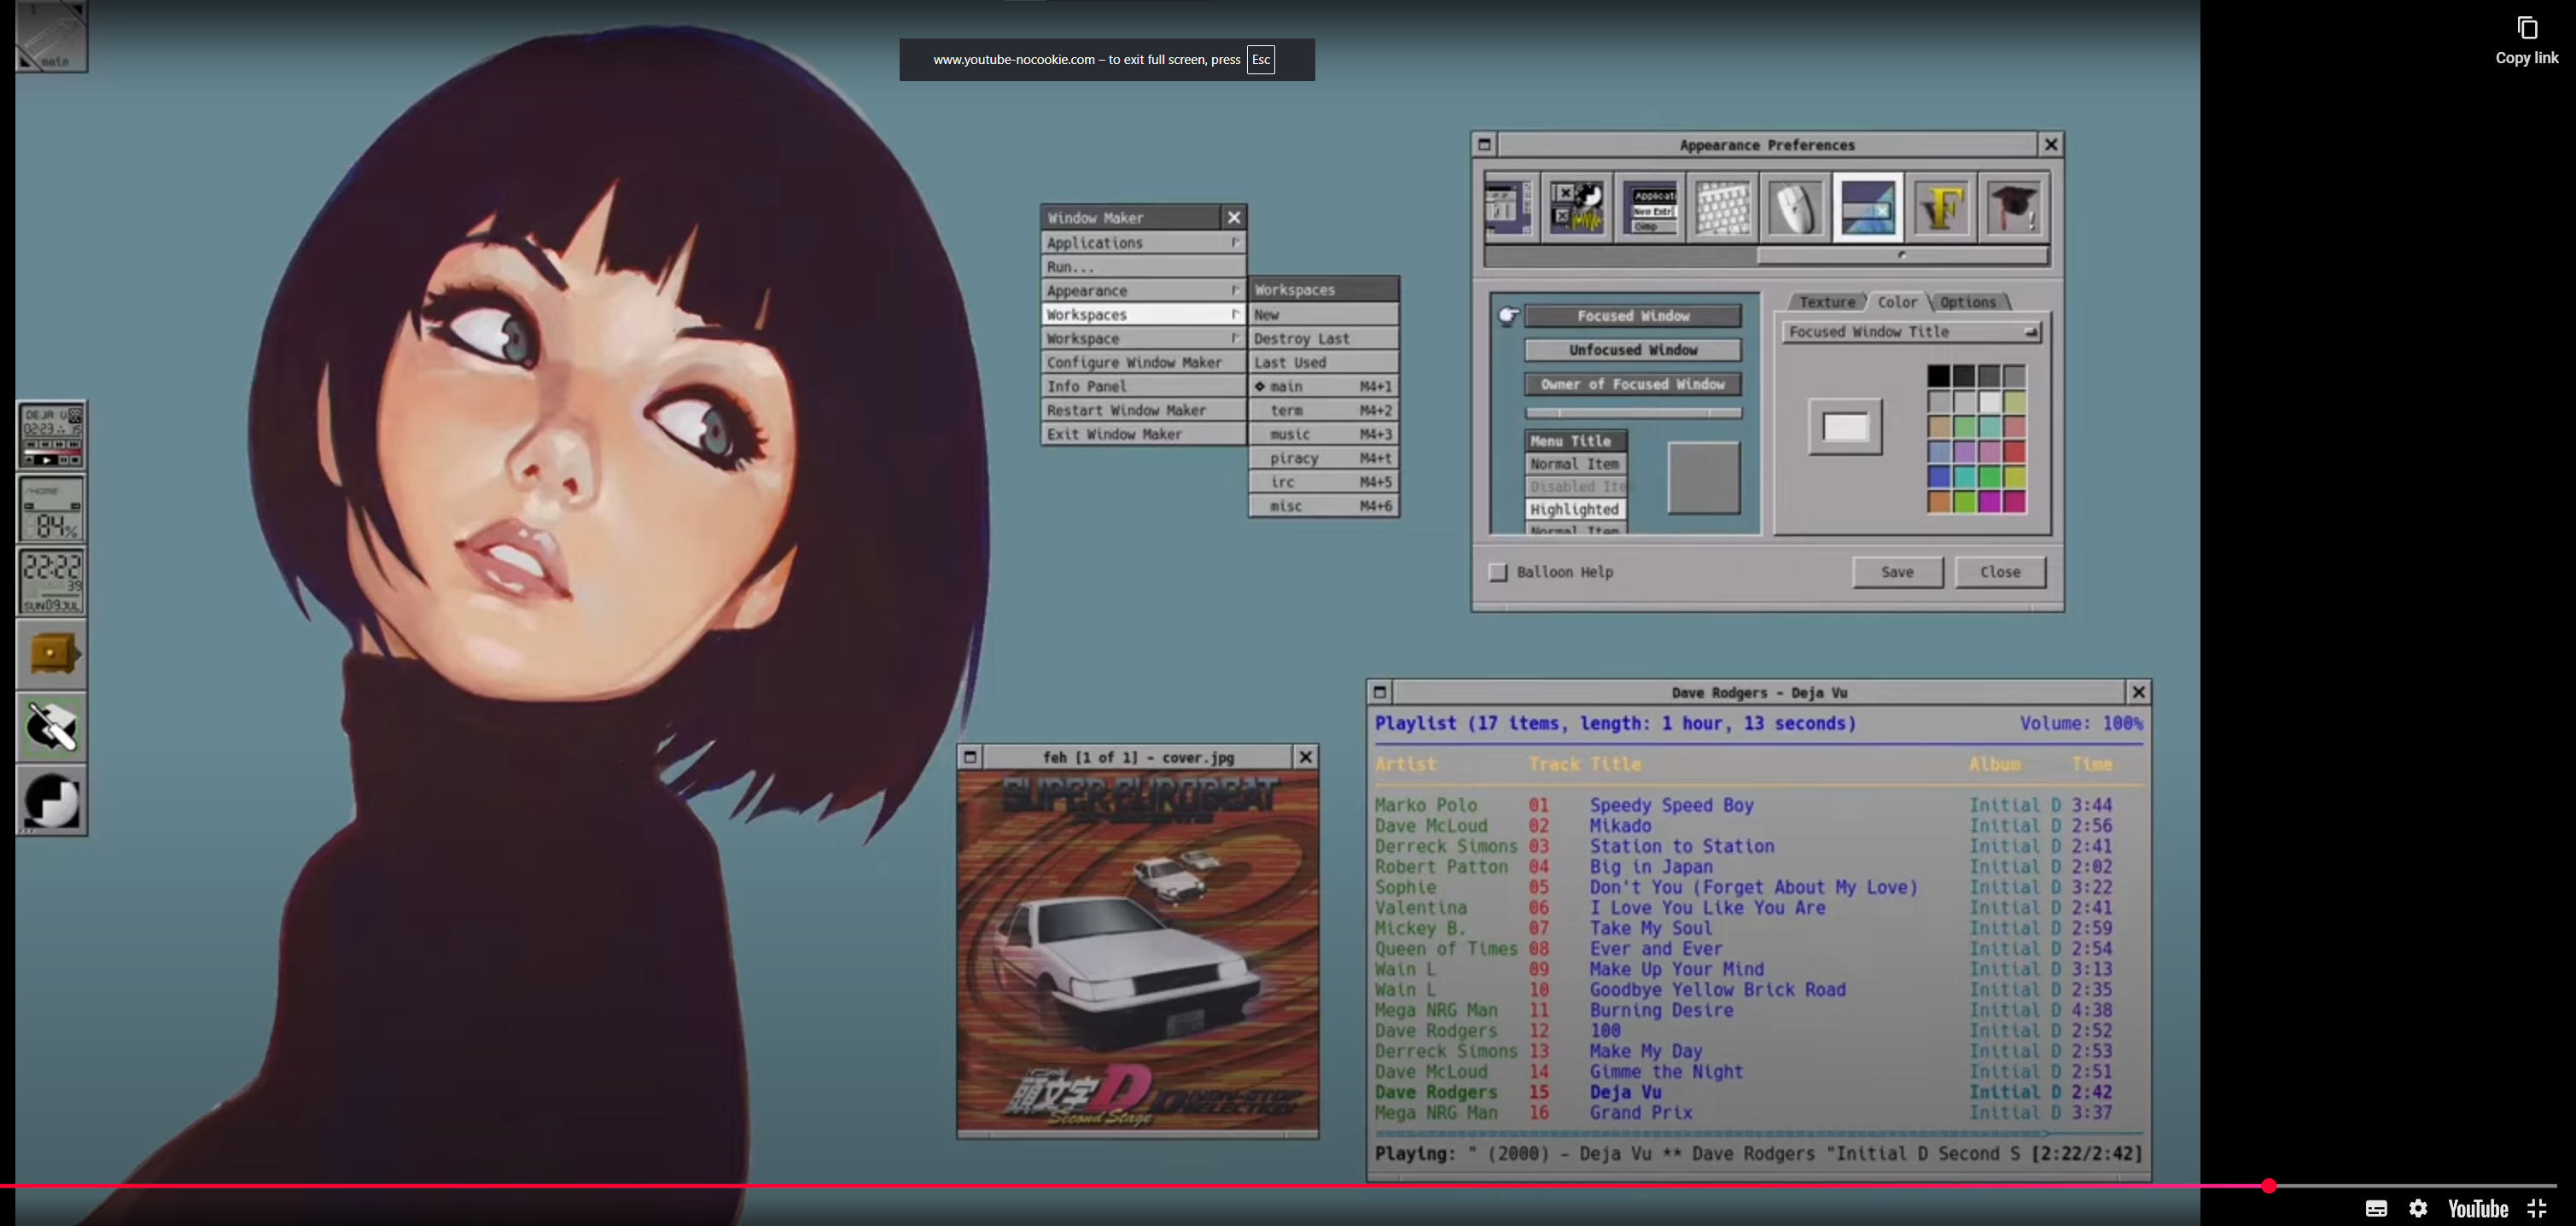Select the Highlighted preview menu item
The image size is (2576, 1226).
point(1577,510)
